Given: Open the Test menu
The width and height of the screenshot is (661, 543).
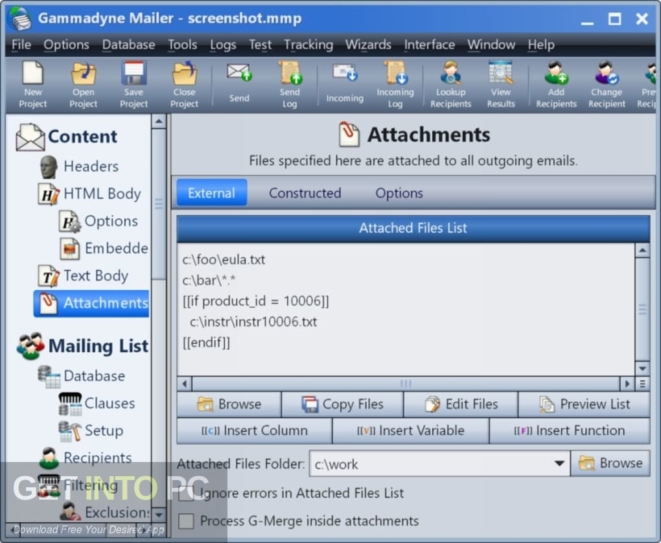Looking at the screenshot, I should 260,45.
